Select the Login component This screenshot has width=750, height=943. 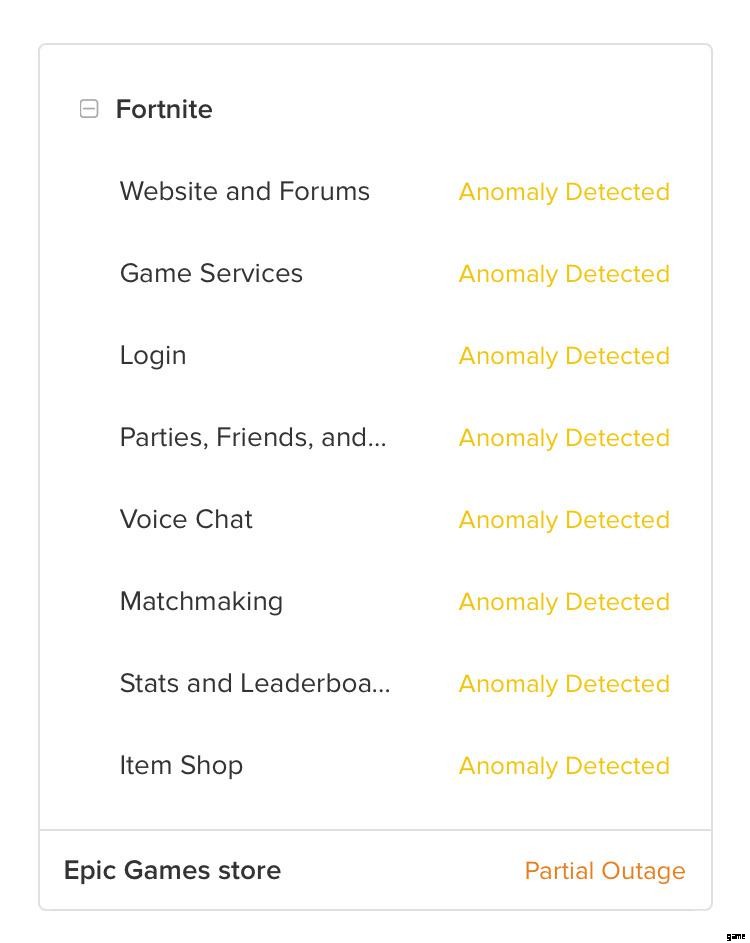(153, 355)
